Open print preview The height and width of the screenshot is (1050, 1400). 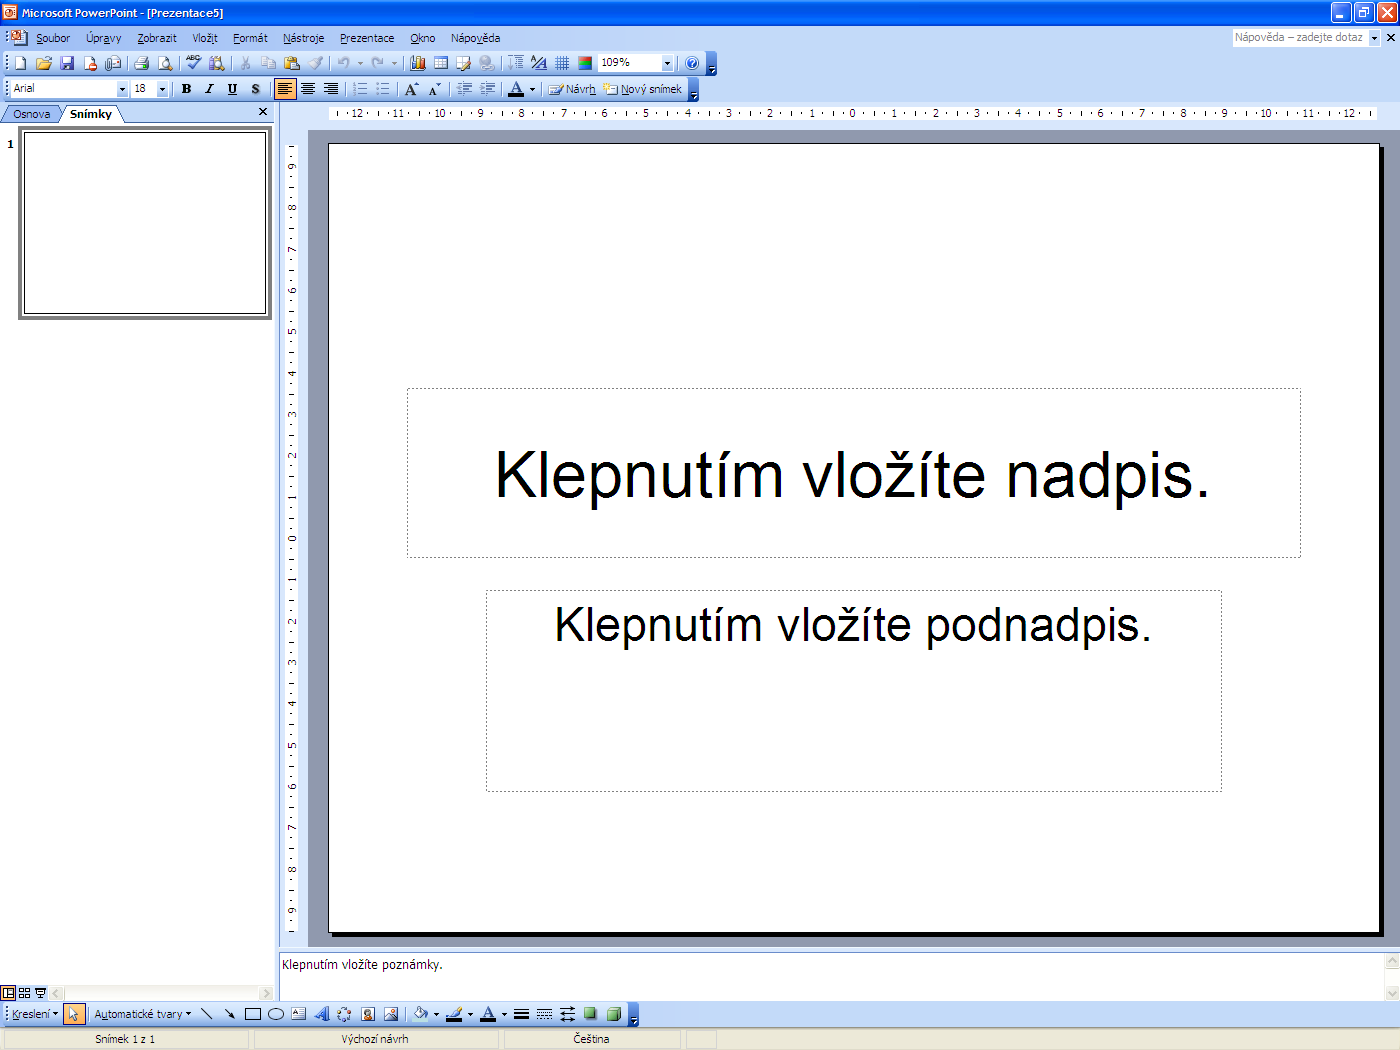[165, 63]
